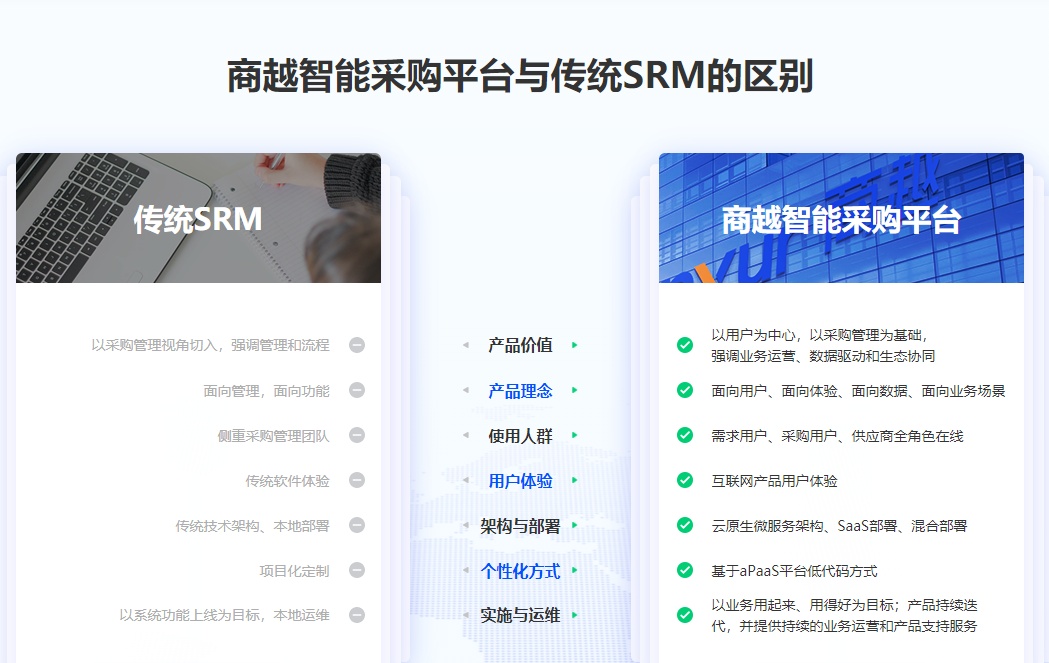Click text 面向用户、面向体验、面向数据、面向业务场景
The width and height of the screenshot is (1049, 663).
coord(858,391)
